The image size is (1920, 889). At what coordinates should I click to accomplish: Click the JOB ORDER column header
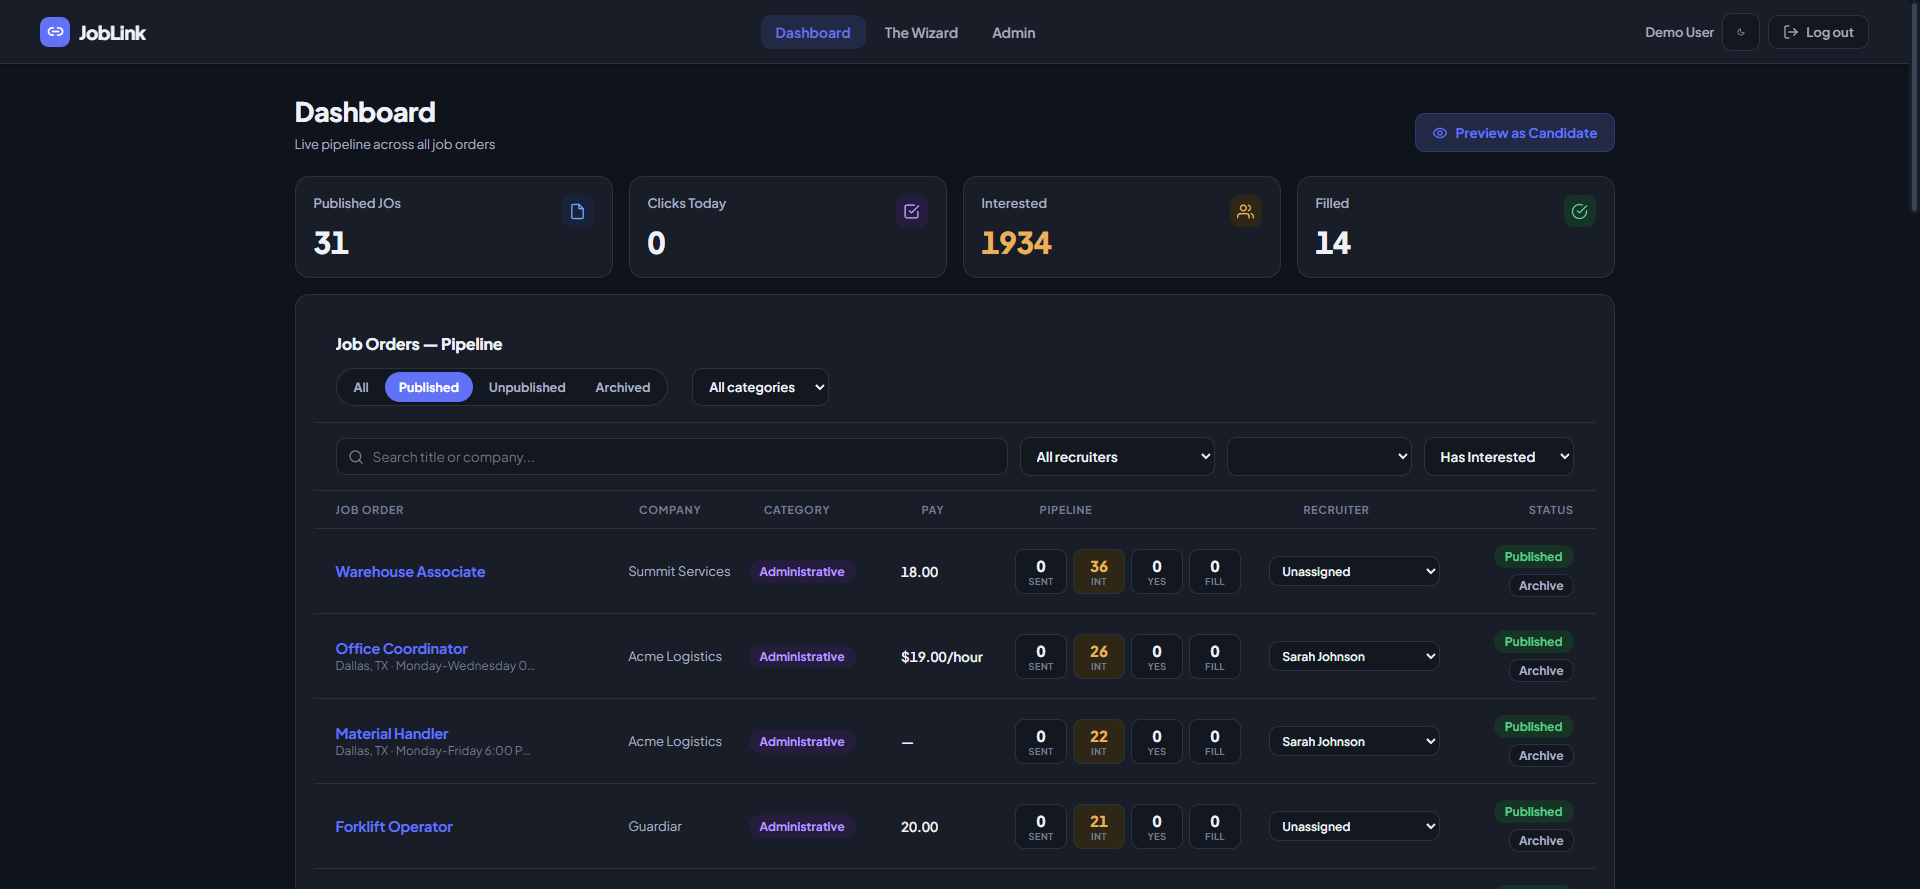click(x=369, y=510)
